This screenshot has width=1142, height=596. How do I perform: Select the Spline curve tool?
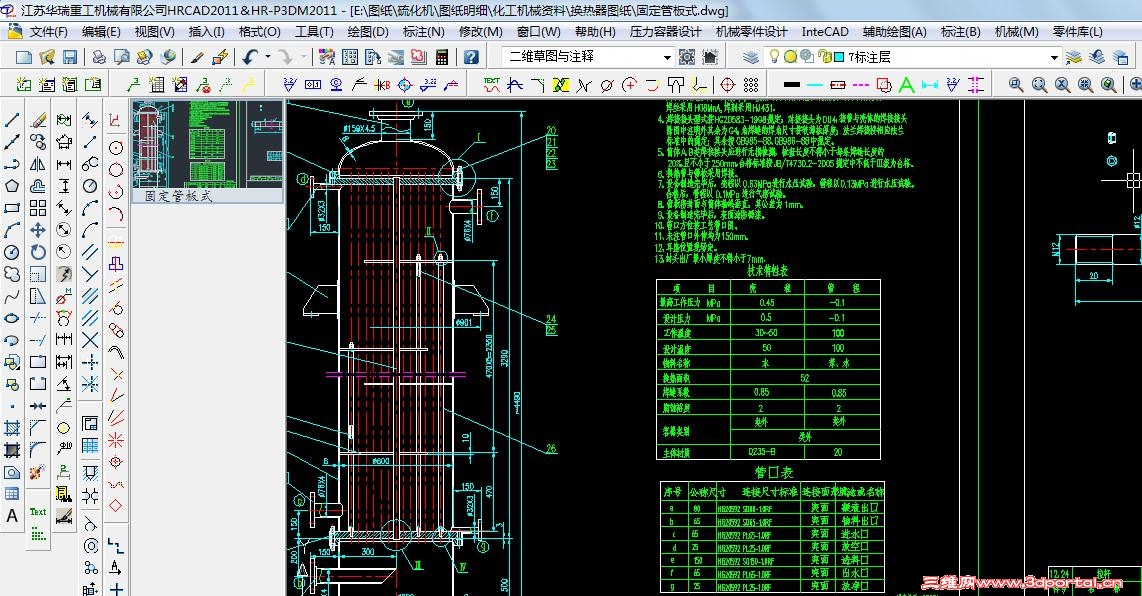pyautogui.click(x=12, y=297)
